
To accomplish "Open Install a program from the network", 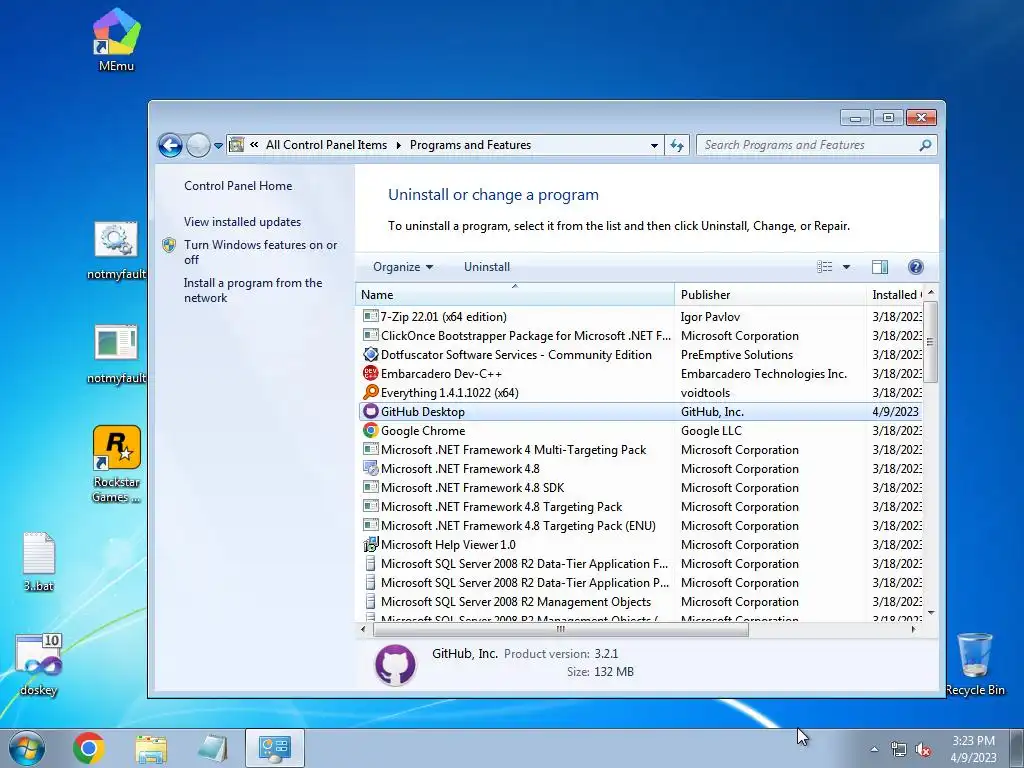I will pos(253,290).
